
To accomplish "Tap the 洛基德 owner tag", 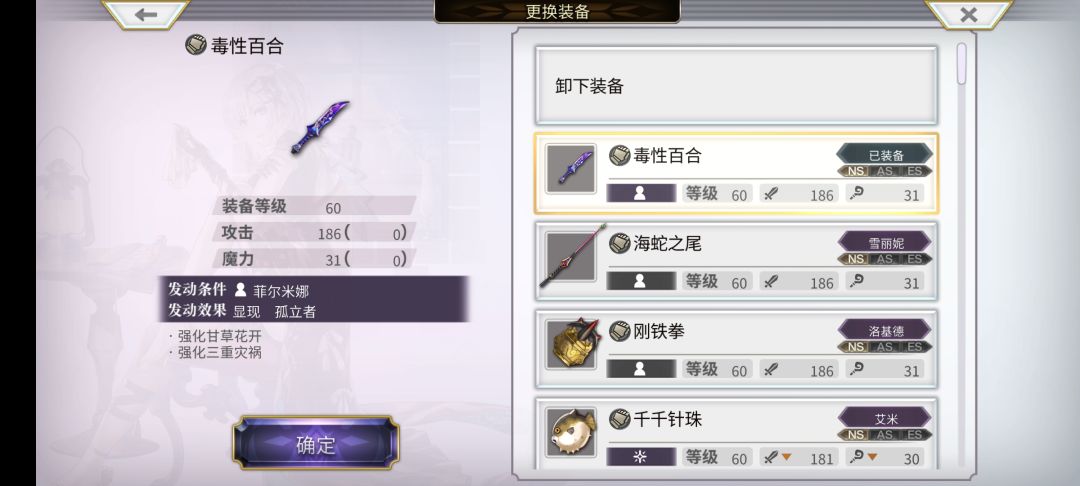I will (884, 330).
